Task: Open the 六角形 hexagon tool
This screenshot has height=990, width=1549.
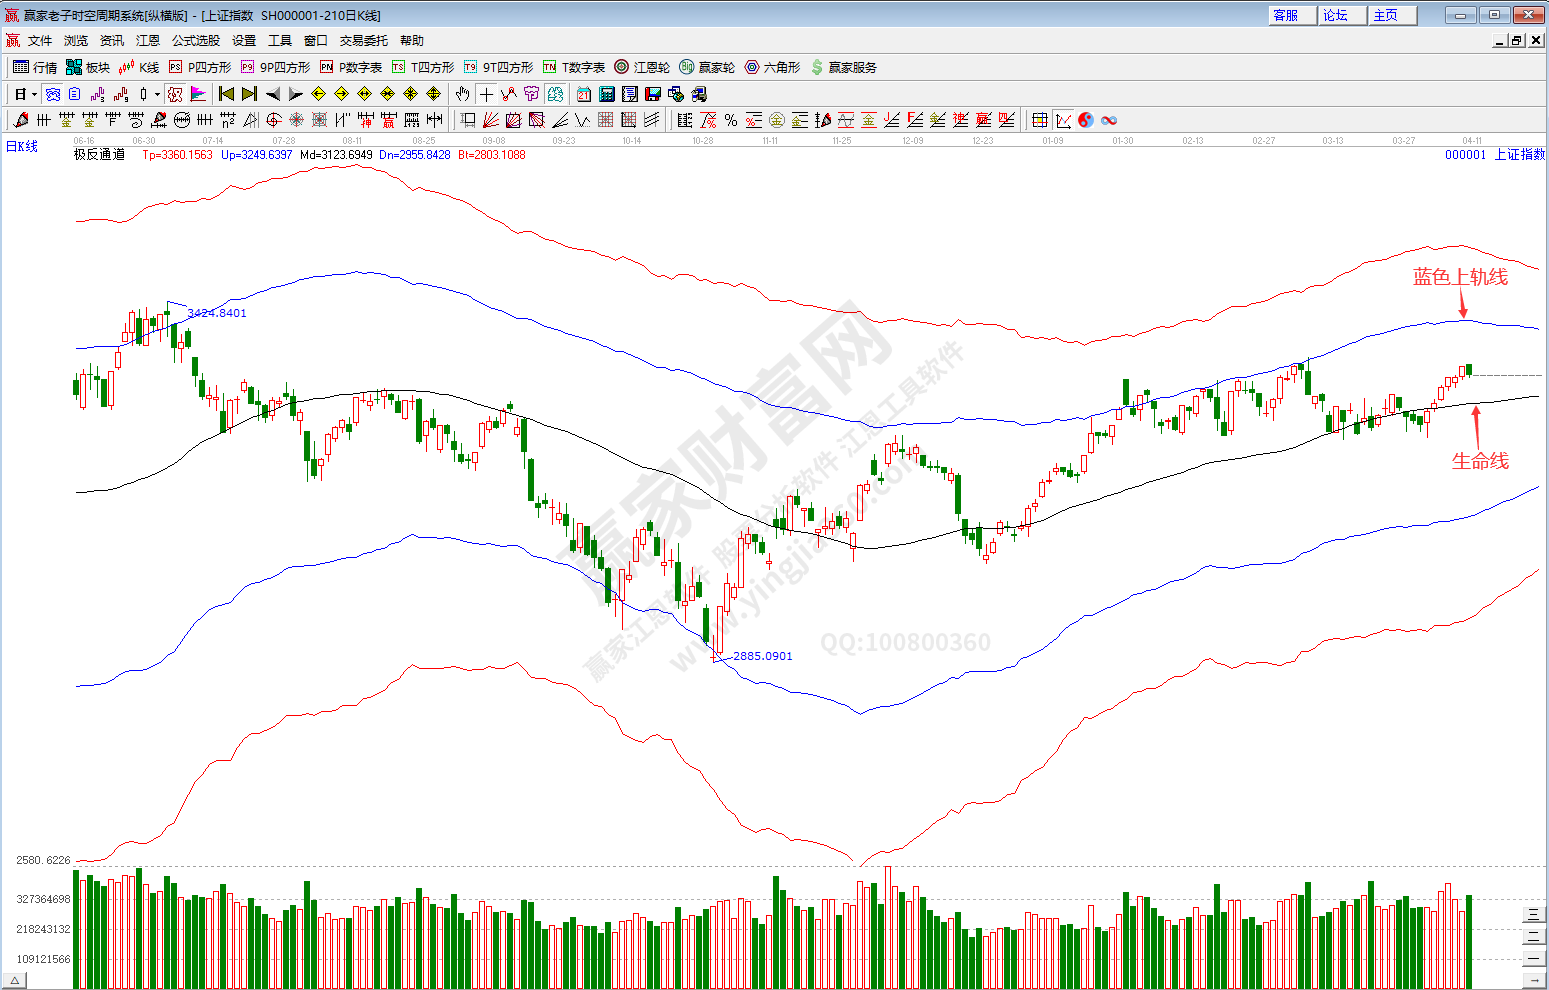Action: (773, 67)
